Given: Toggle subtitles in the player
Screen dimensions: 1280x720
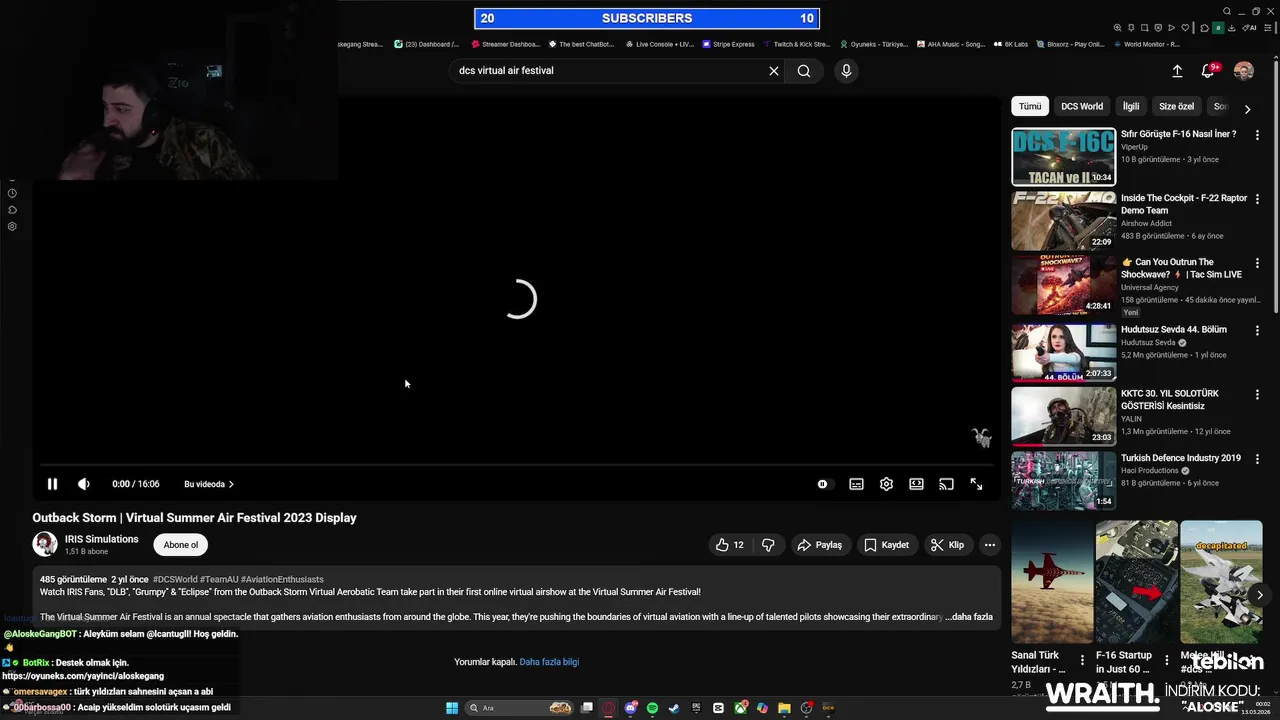Looking at the screenshot, I should (856, 484).
